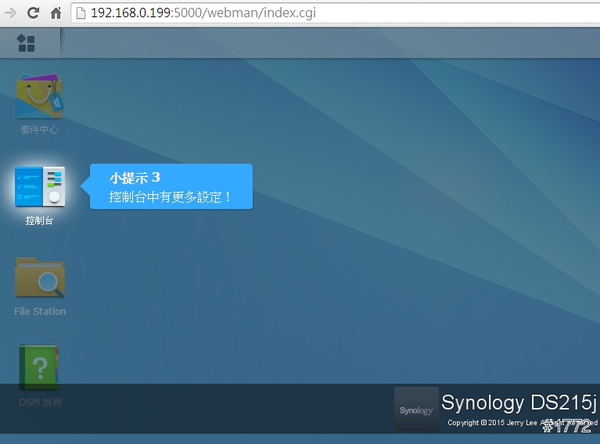The image size is (600, 444).
Task: Open the DSM Main Menu grid icon
Action: coord(26,43)
